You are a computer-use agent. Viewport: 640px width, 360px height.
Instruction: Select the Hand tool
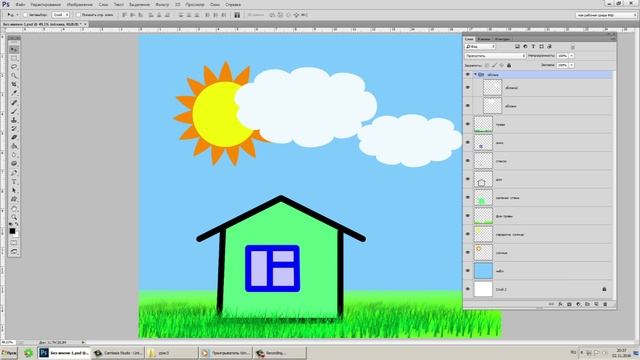click(14, 209)
